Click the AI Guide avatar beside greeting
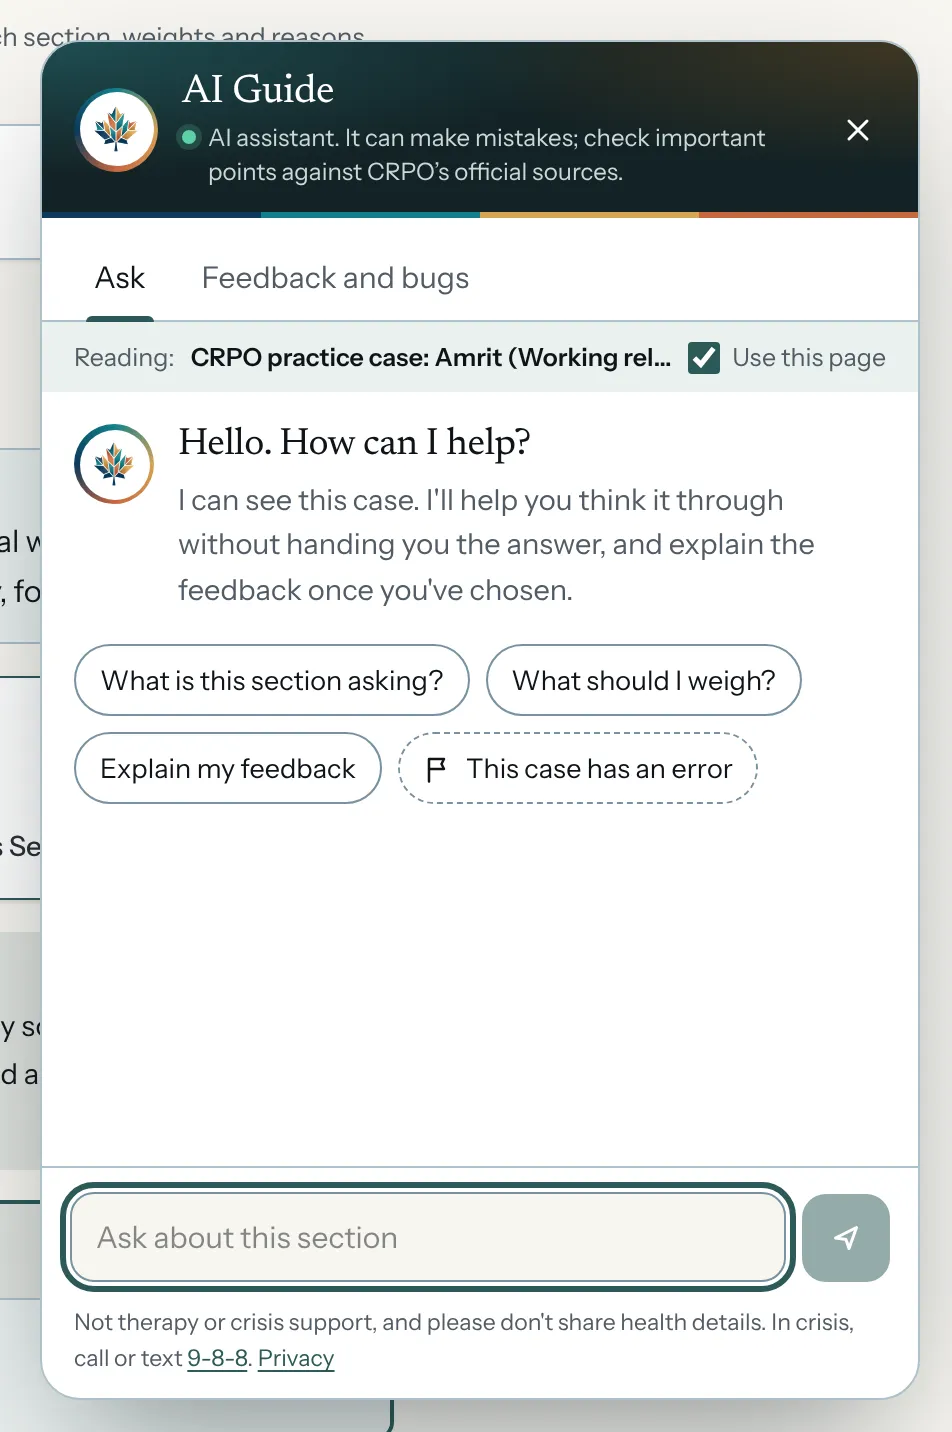The image size is (952, 1432). [114, 464]
